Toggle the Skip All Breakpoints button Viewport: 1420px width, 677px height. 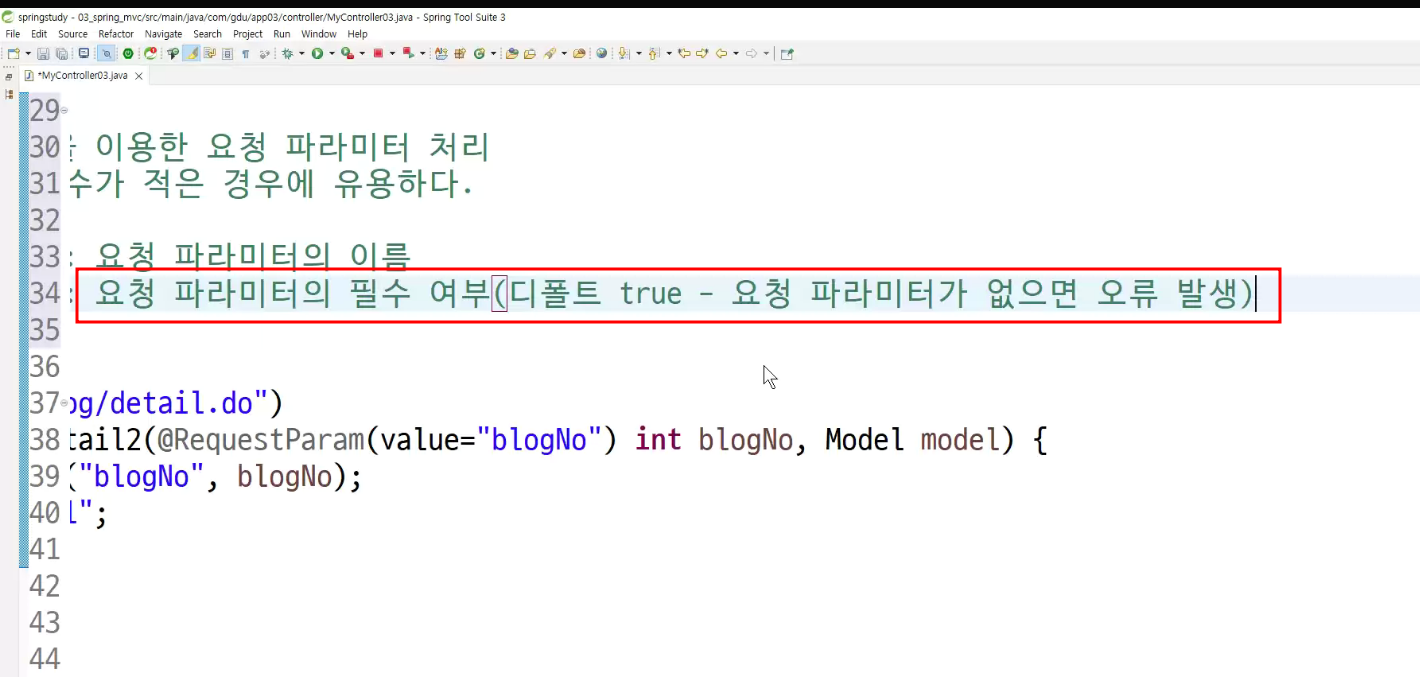[106, 54]
